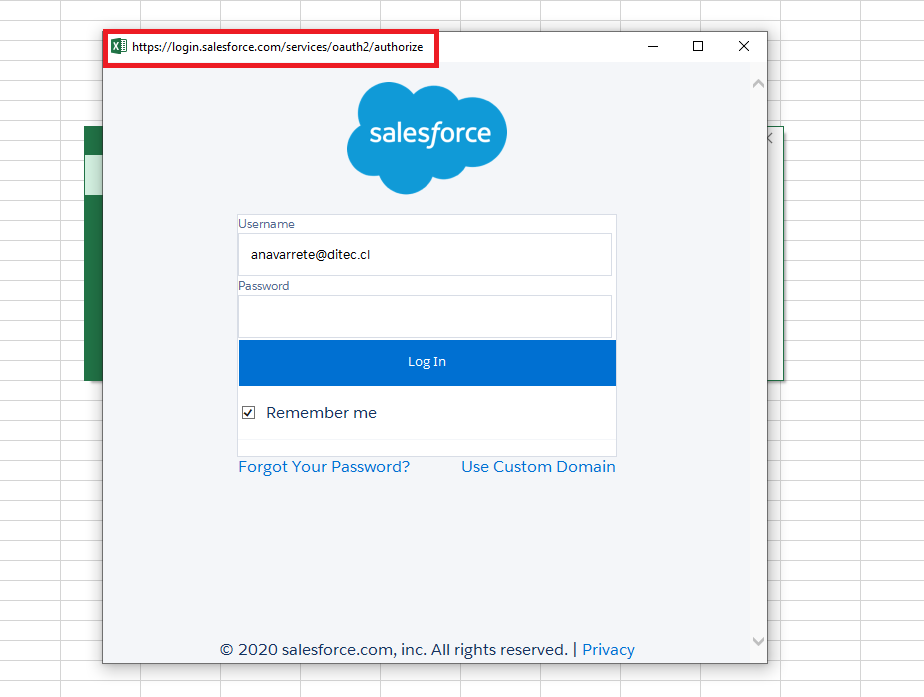924x697 pixels.
Task: Uncheck the Remember me checkbox
Action: [249, 412]
